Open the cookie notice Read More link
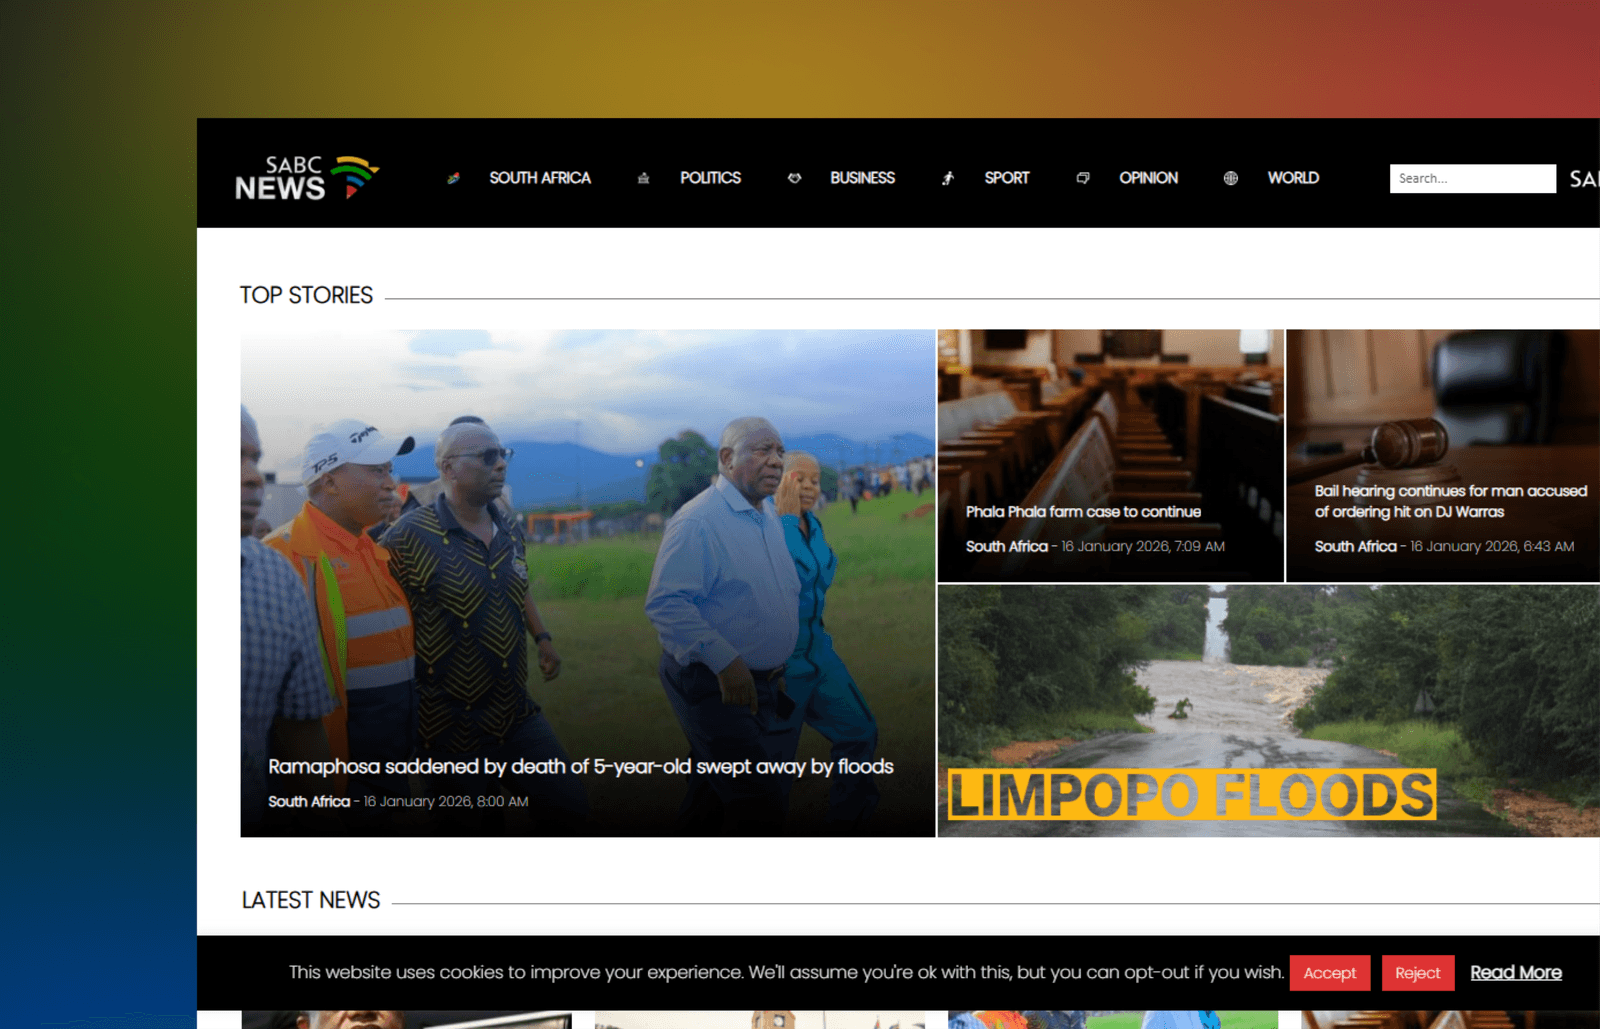 1515,973
